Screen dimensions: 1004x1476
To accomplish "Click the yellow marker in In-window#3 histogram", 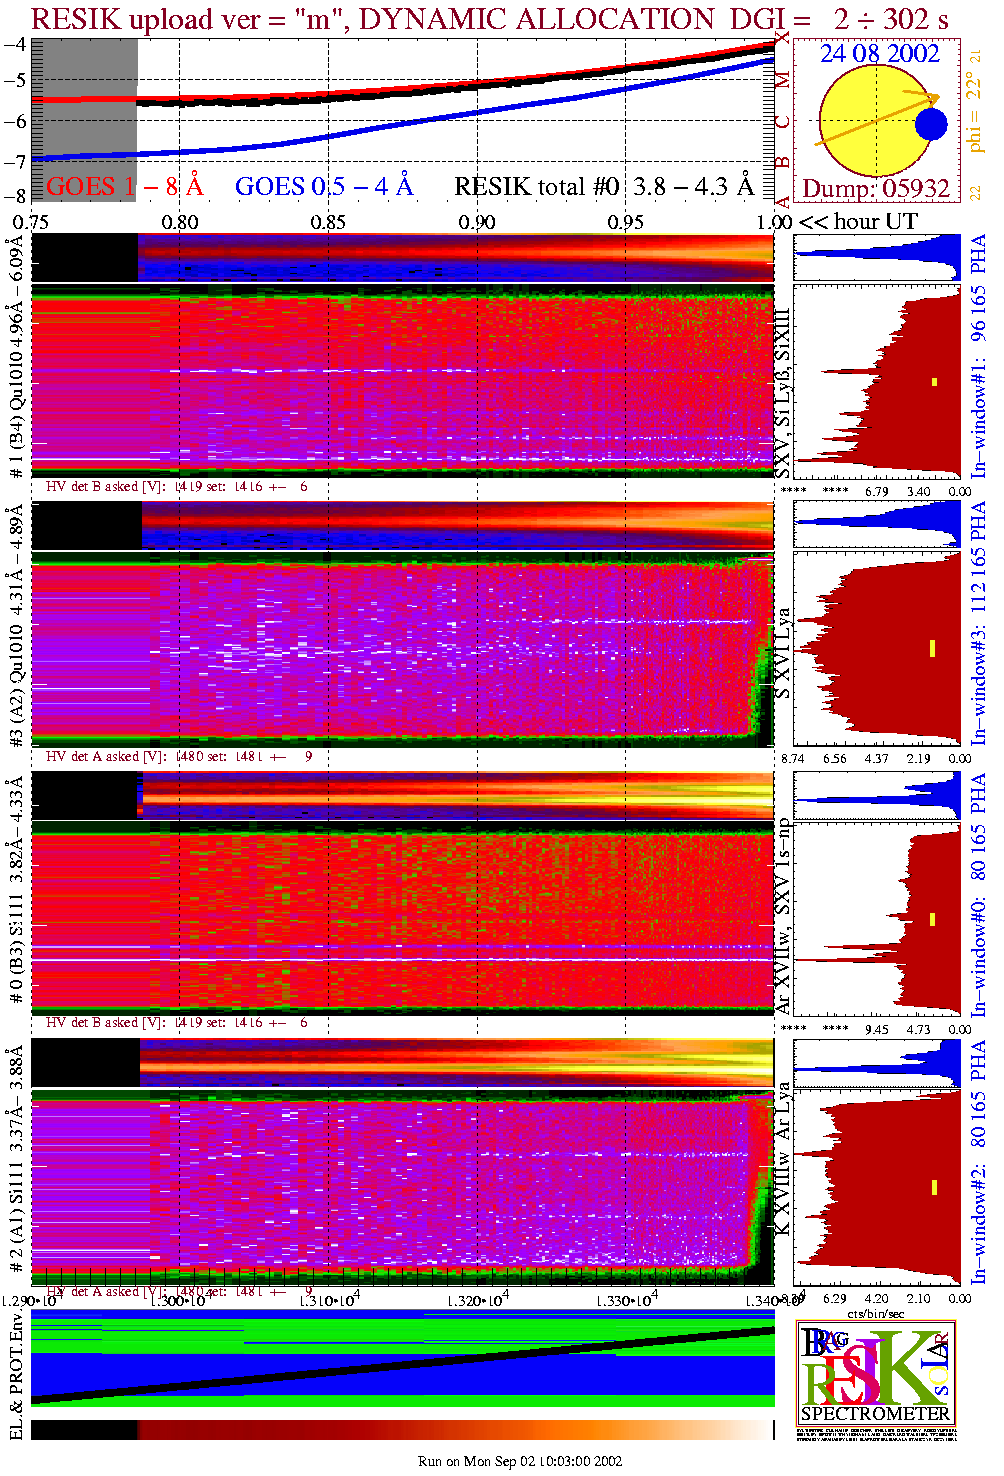I will 932,648.
